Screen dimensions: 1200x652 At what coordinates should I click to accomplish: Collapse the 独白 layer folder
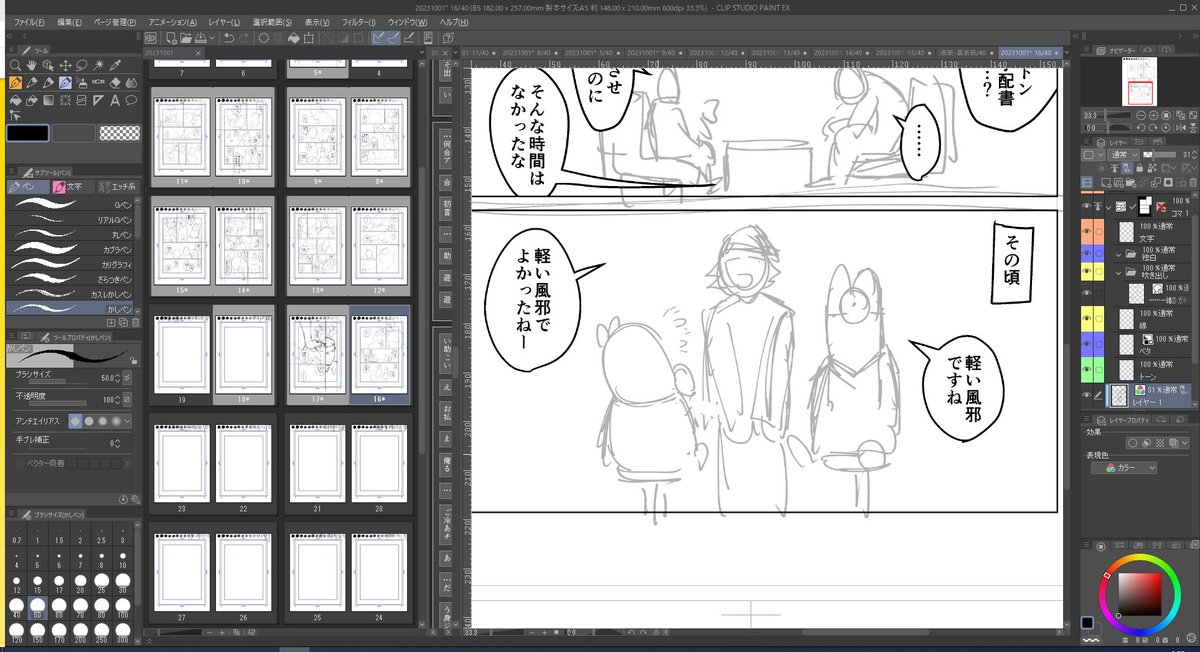1118,254
